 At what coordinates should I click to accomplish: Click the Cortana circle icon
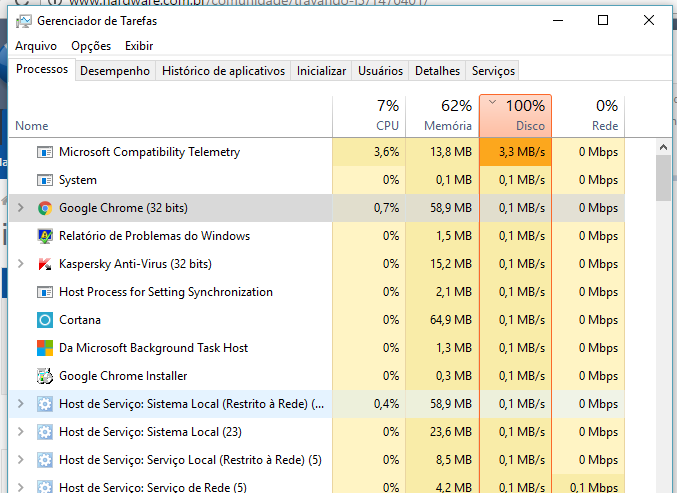tap(45, 320)
